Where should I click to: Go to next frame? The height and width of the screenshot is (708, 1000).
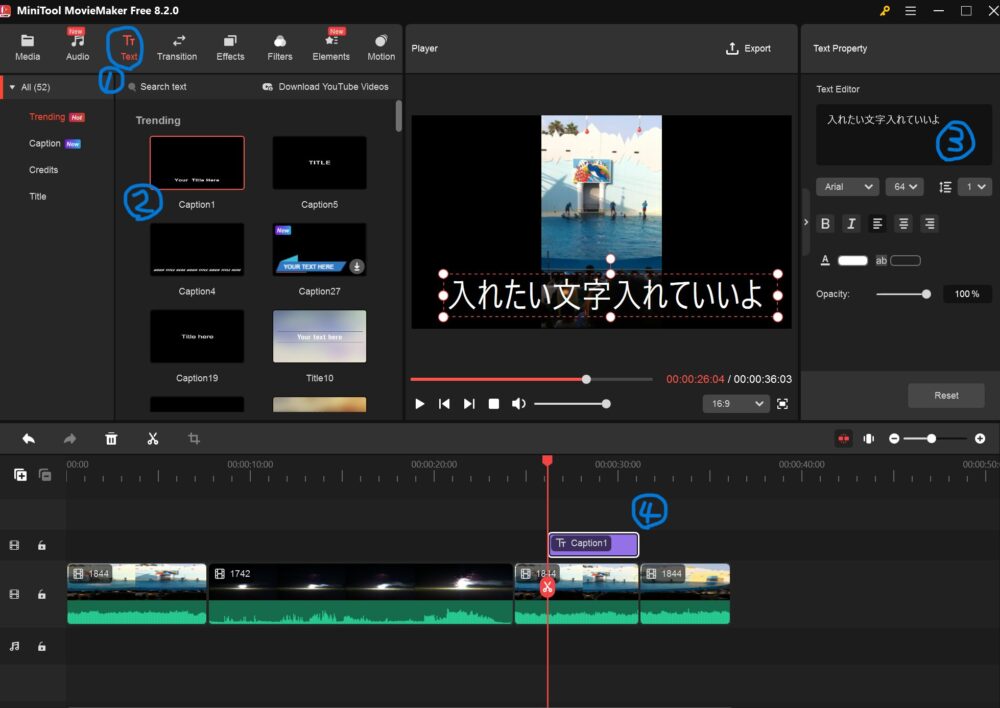tap(469, 404)
